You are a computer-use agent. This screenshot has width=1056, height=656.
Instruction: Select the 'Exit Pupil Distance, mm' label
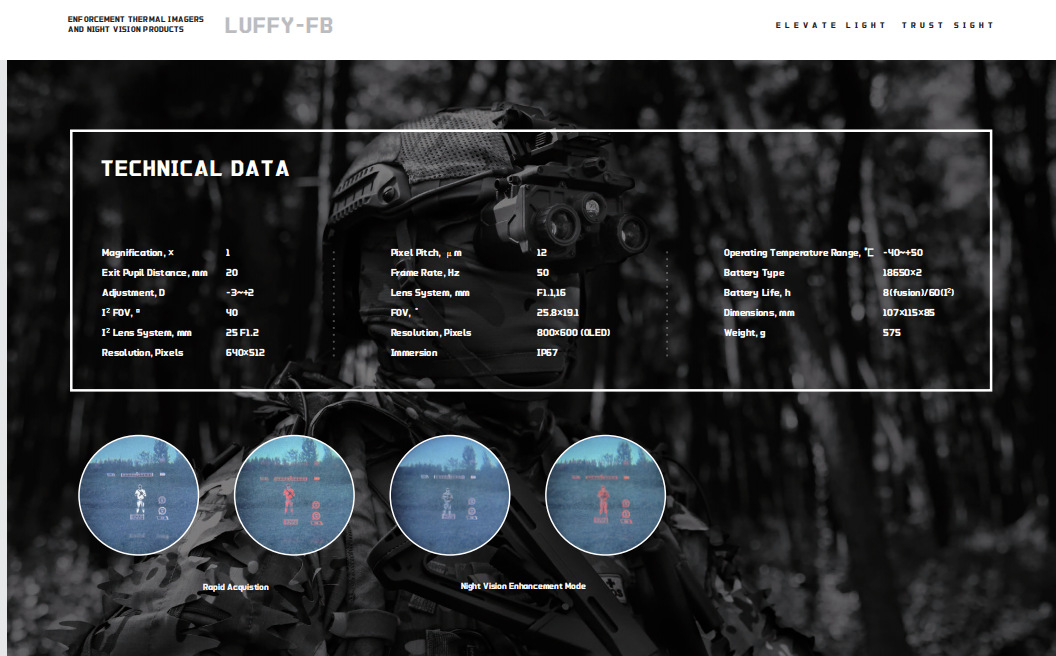click(x=154, y=273)
